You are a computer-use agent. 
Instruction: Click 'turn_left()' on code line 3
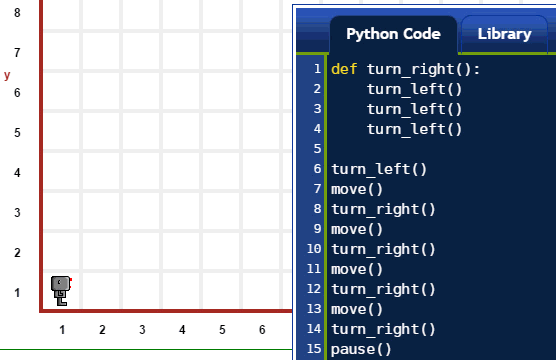pyautogui.click(x=414, y=109)
